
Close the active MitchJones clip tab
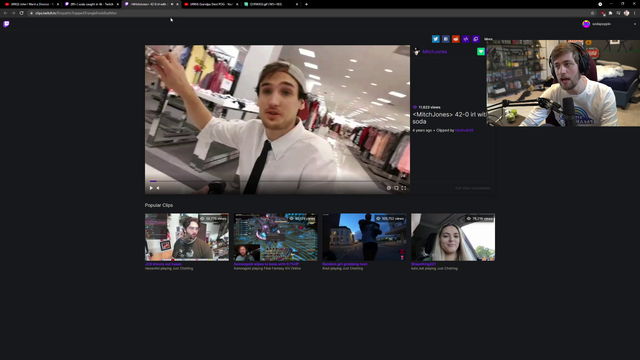(177, 4)
